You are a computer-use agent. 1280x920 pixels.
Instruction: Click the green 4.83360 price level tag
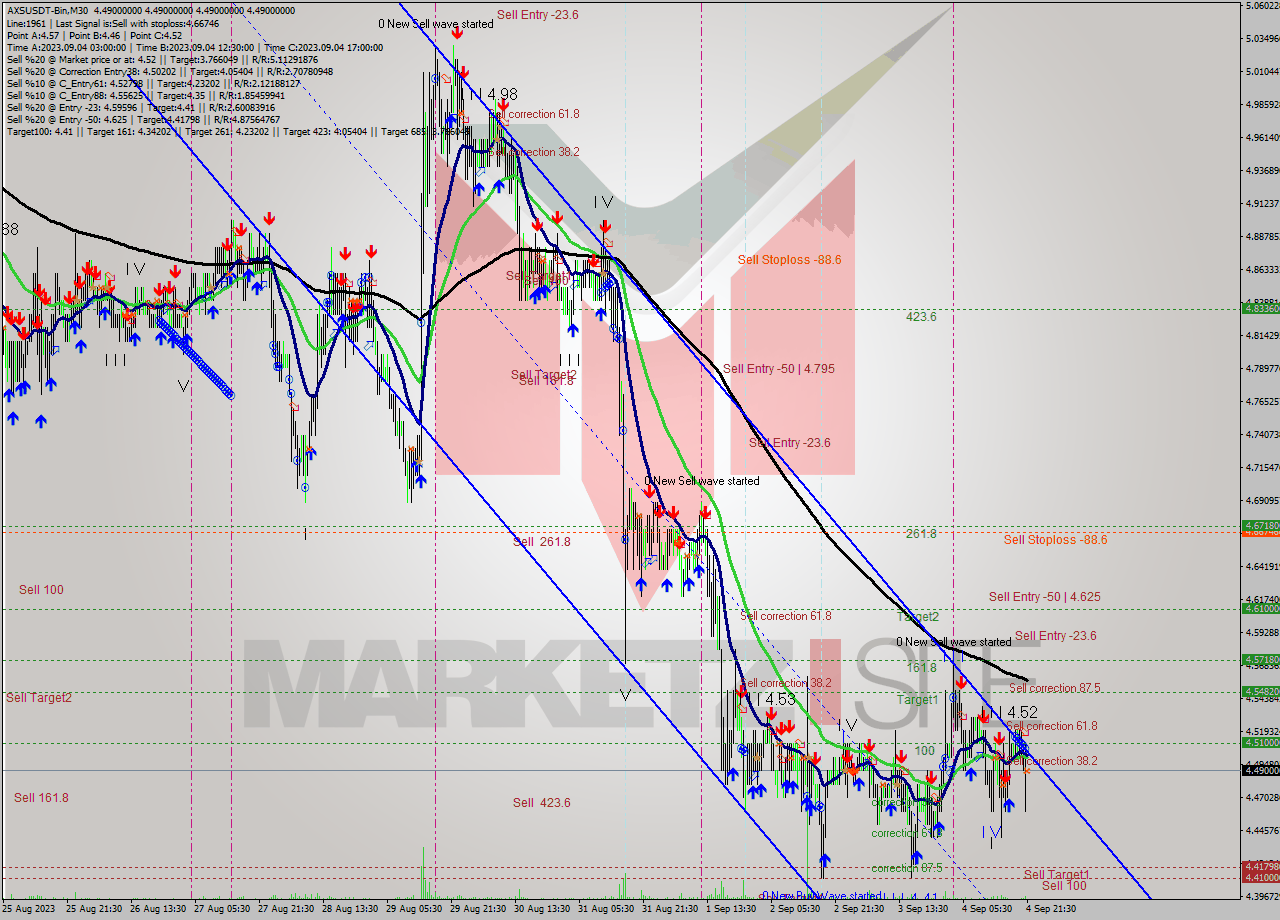click(x=1260, y=308)
